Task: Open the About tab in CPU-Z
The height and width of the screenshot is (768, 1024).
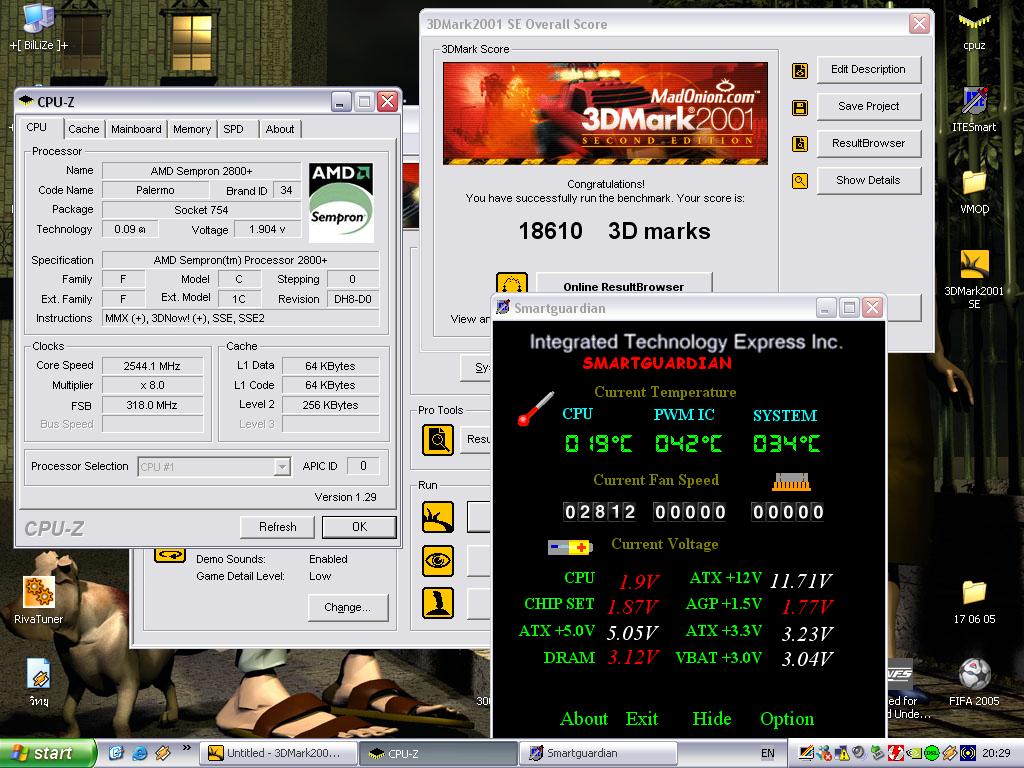Action: pos(280,129)
